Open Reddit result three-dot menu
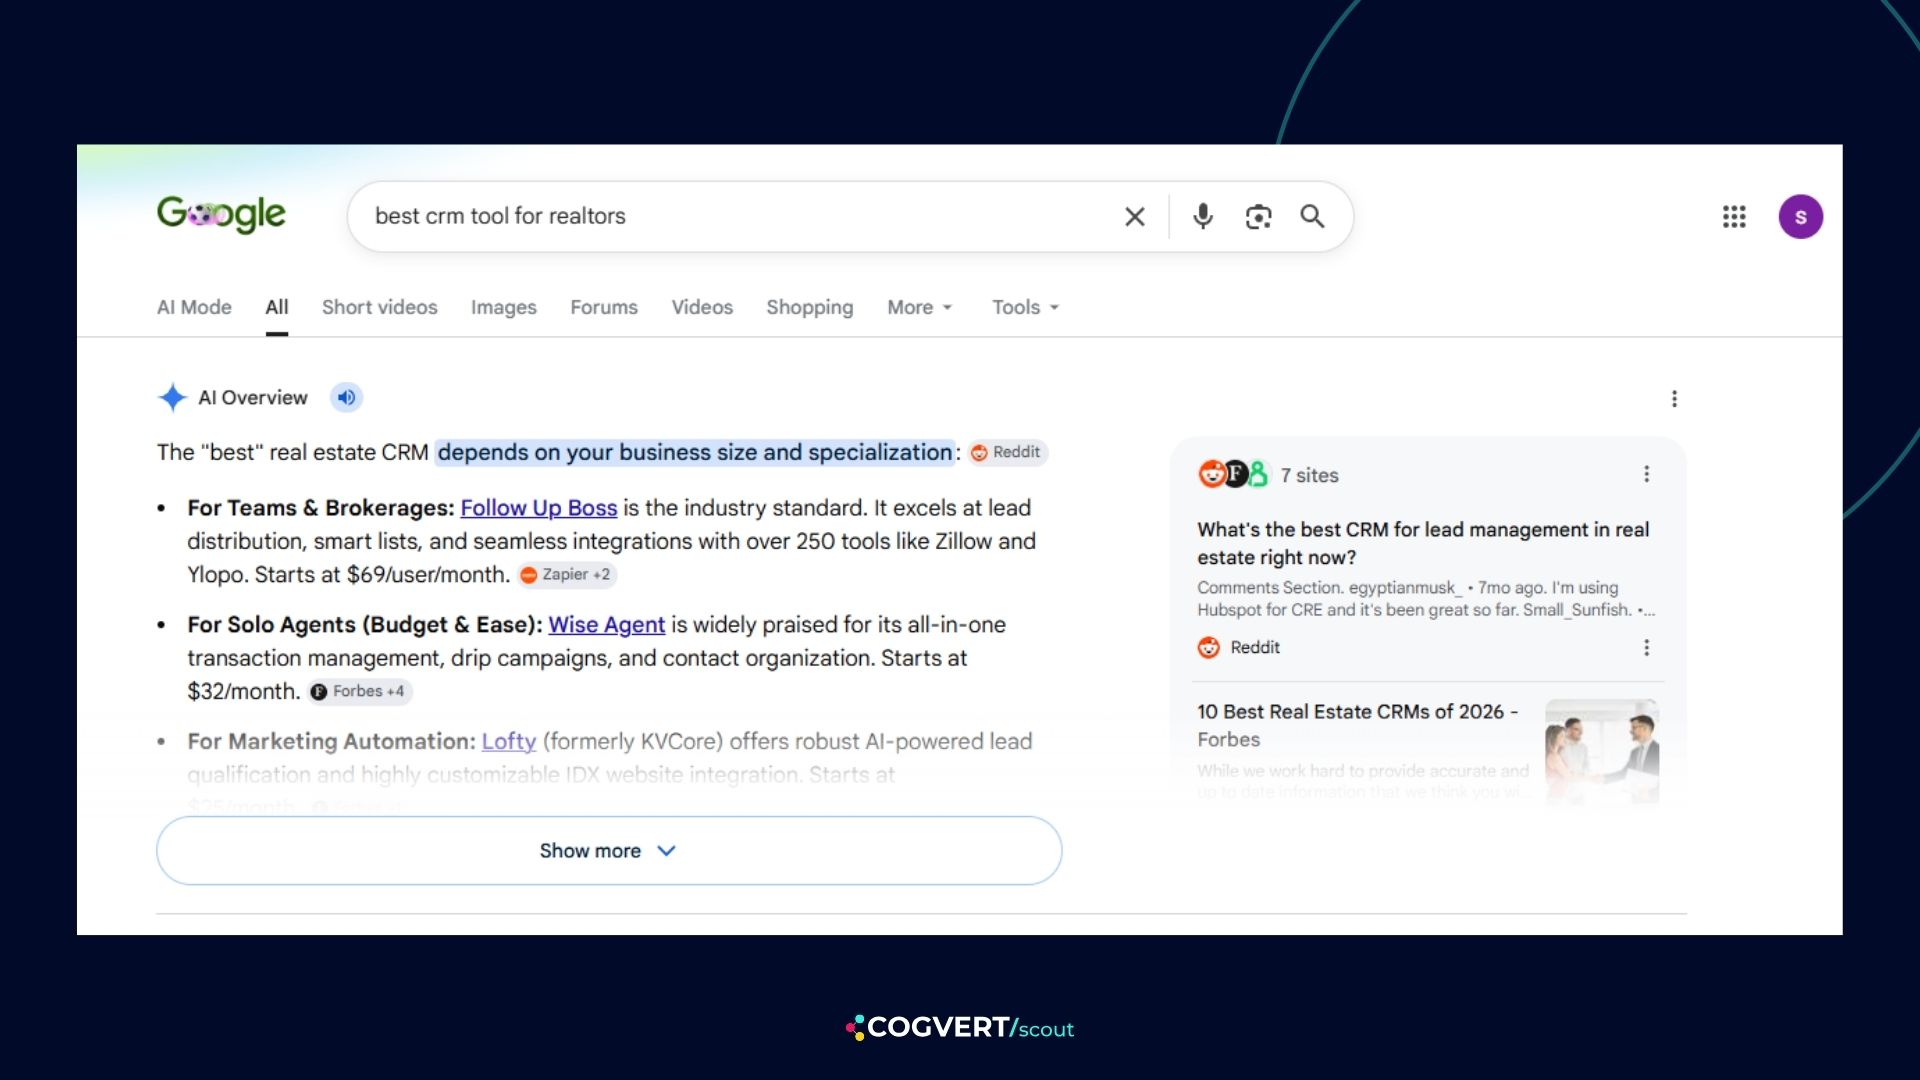Screen dimensions: 1920x1080 [x=1646, y=648]
